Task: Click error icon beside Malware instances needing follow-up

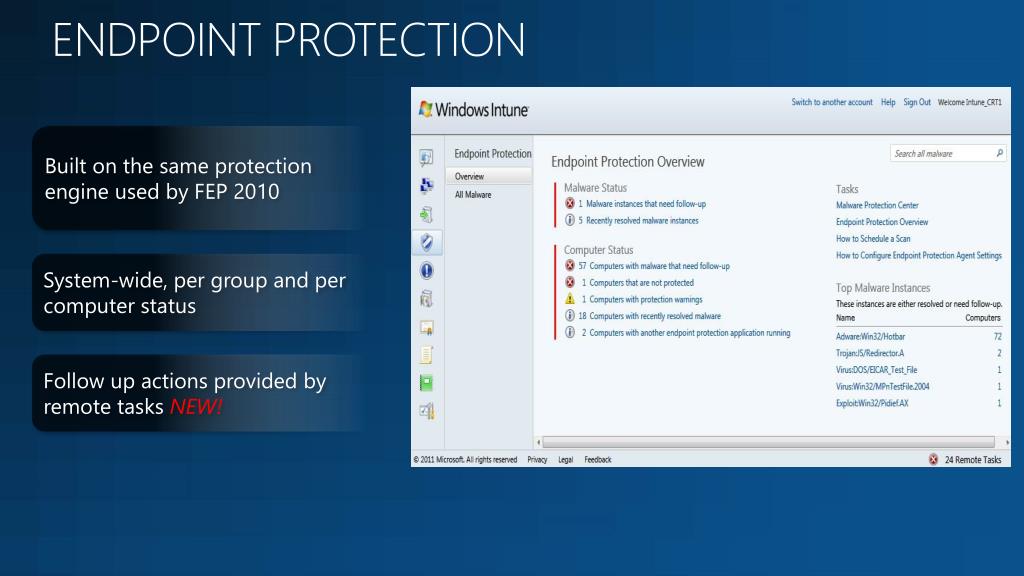Action: click(x=570, y=204)
